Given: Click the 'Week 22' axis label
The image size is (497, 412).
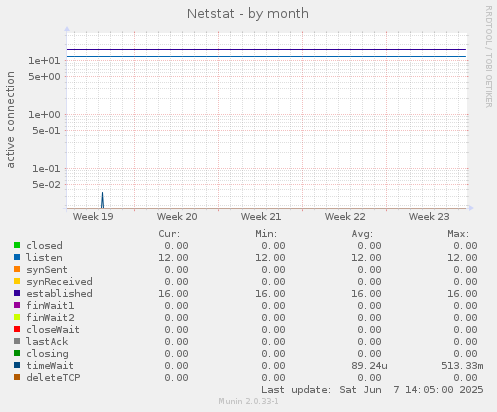Looking at the screenshot, I should [345, 217].
